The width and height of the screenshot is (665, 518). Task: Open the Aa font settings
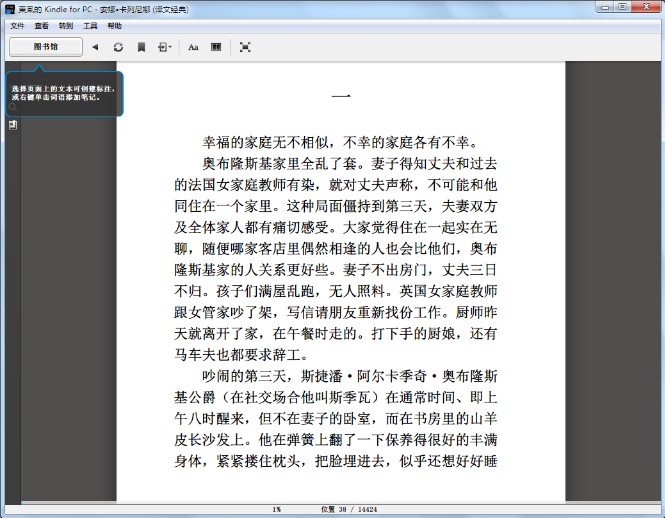193,47
